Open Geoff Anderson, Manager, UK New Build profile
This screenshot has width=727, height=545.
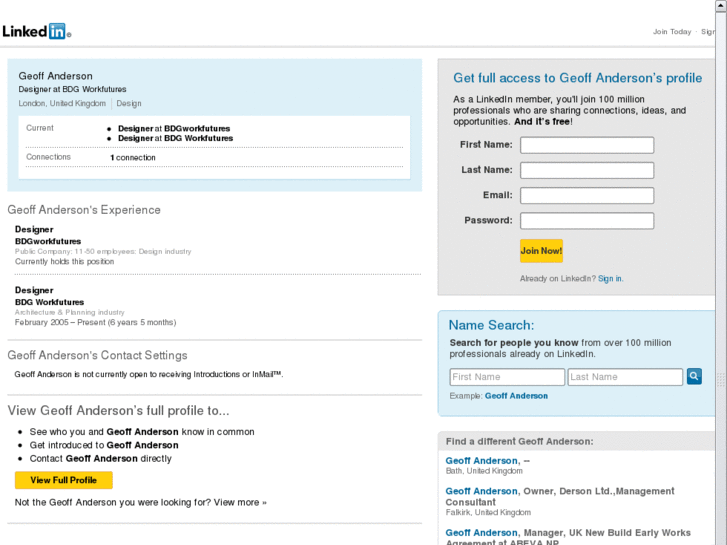pos(482,533)
